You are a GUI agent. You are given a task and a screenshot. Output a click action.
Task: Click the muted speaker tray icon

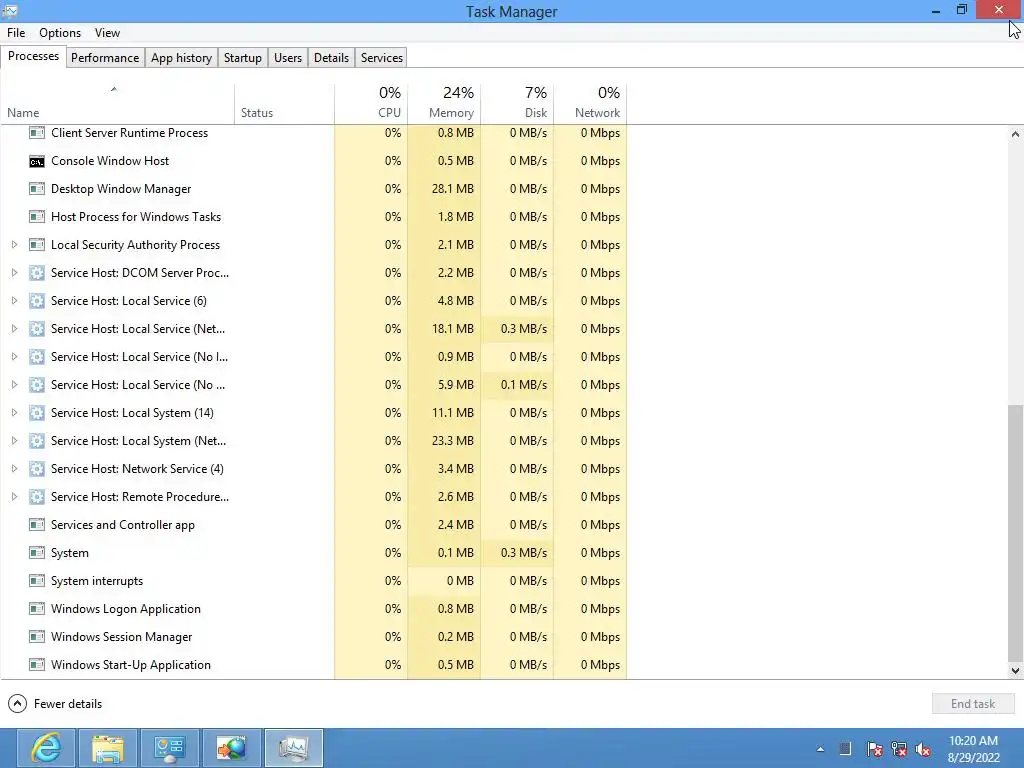point(923,749)
